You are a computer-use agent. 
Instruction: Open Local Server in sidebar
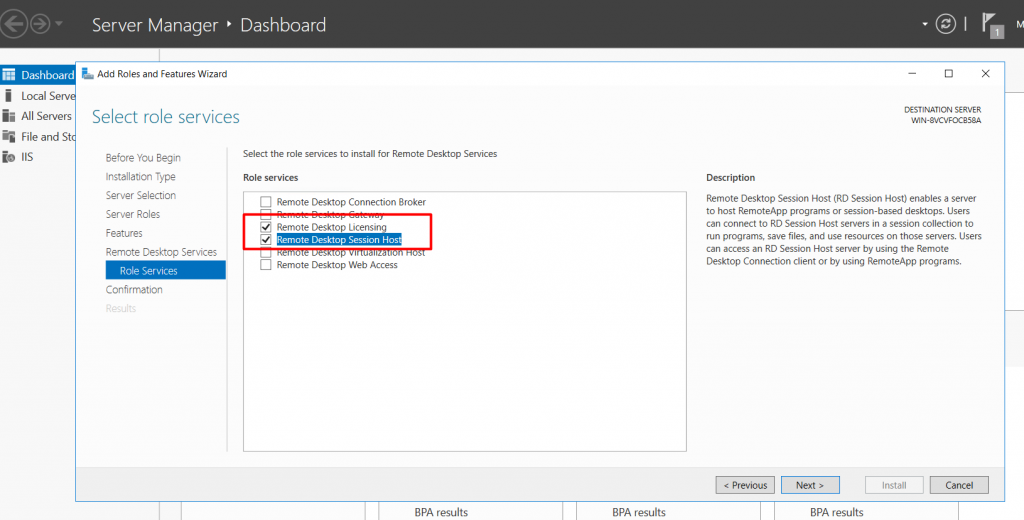tap(48, 96)
